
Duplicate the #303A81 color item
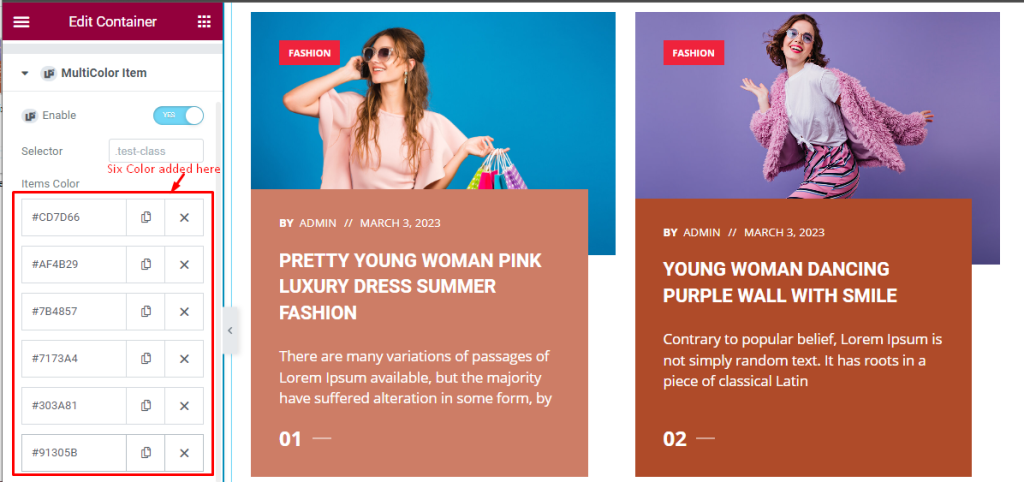[146, 406]
